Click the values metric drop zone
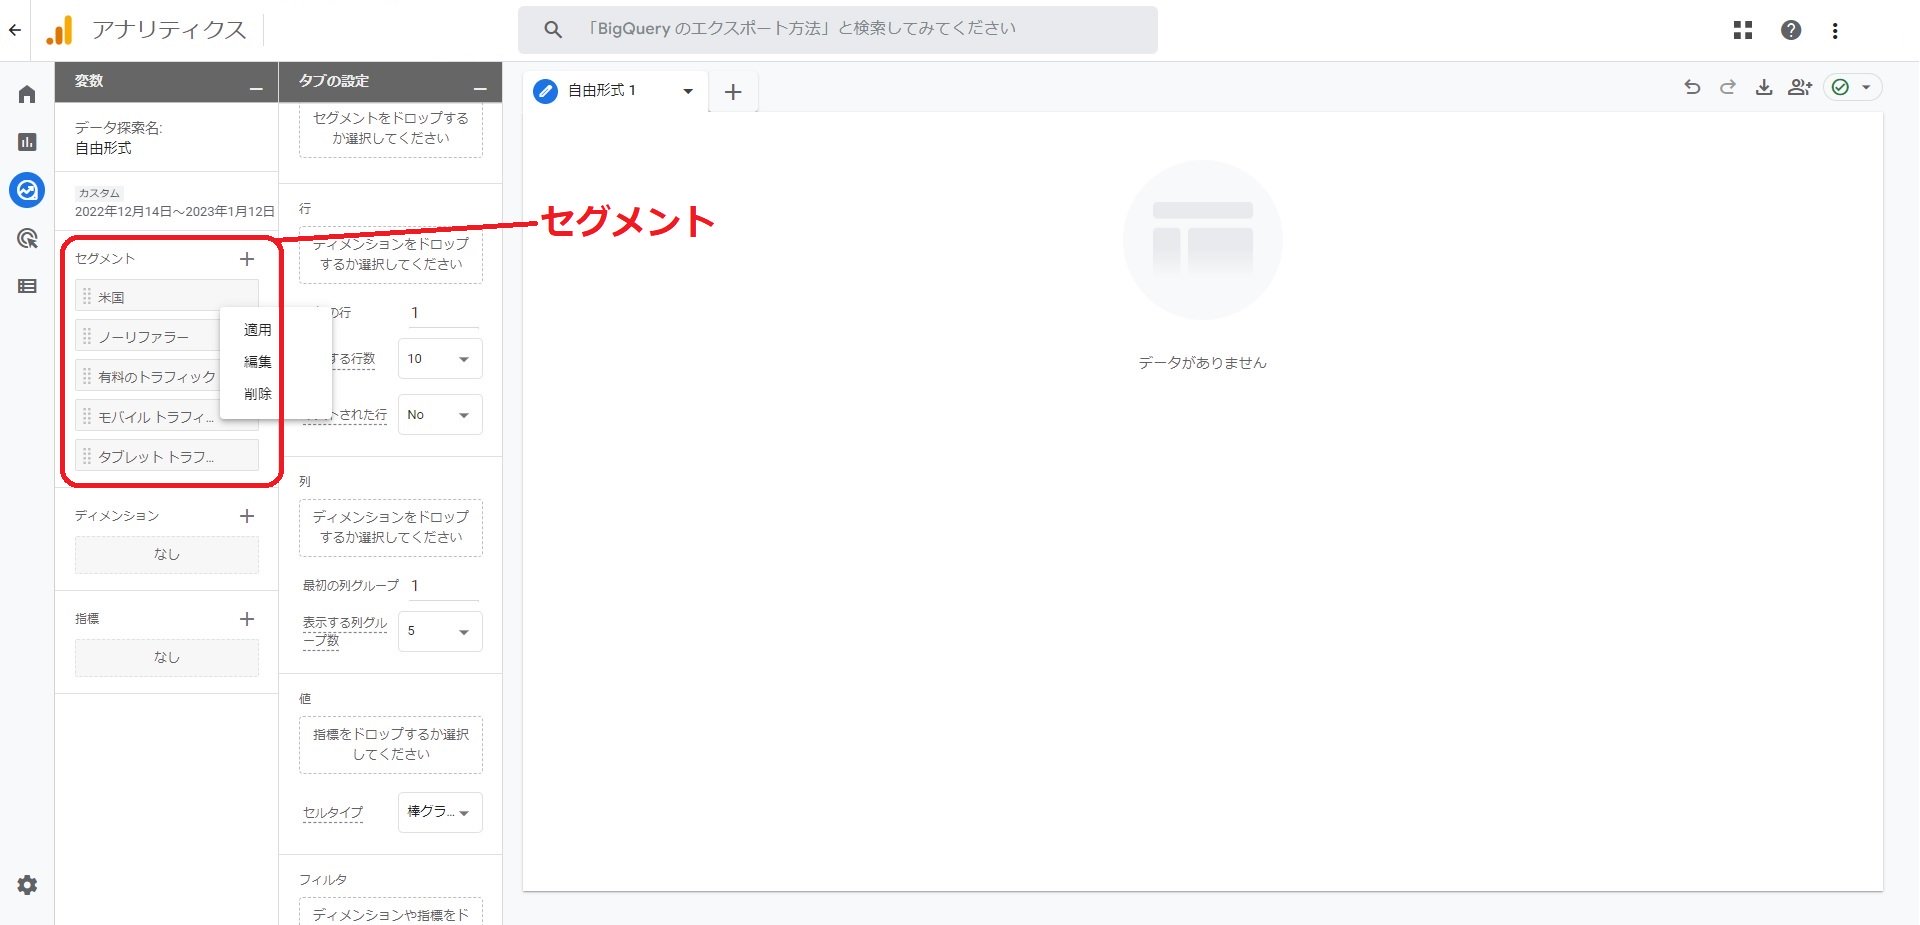This screenshot has width=1920, height=925. (390, 744)
